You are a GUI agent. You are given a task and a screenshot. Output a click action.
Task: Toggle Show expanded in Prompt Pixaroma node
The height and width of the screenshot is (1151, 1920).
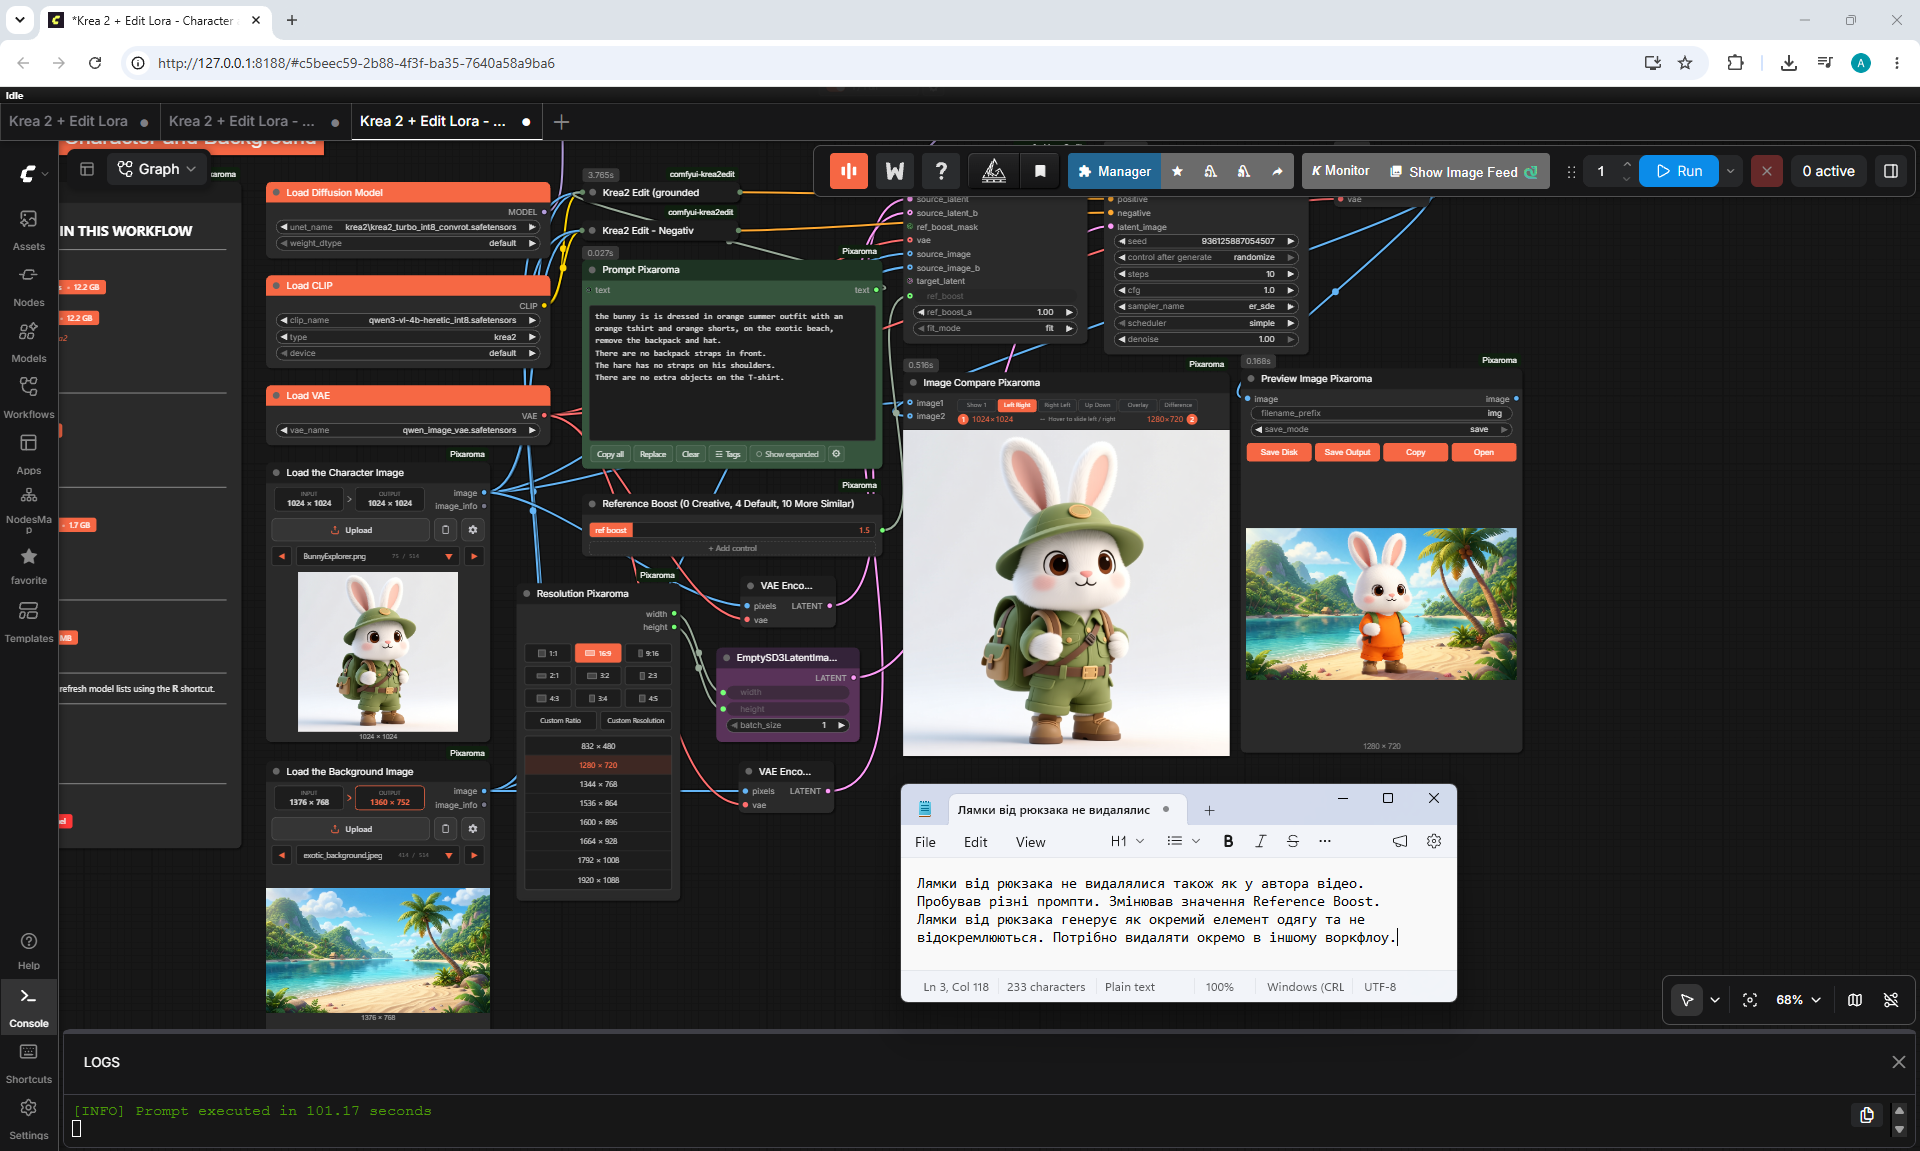tap(787, 454)
